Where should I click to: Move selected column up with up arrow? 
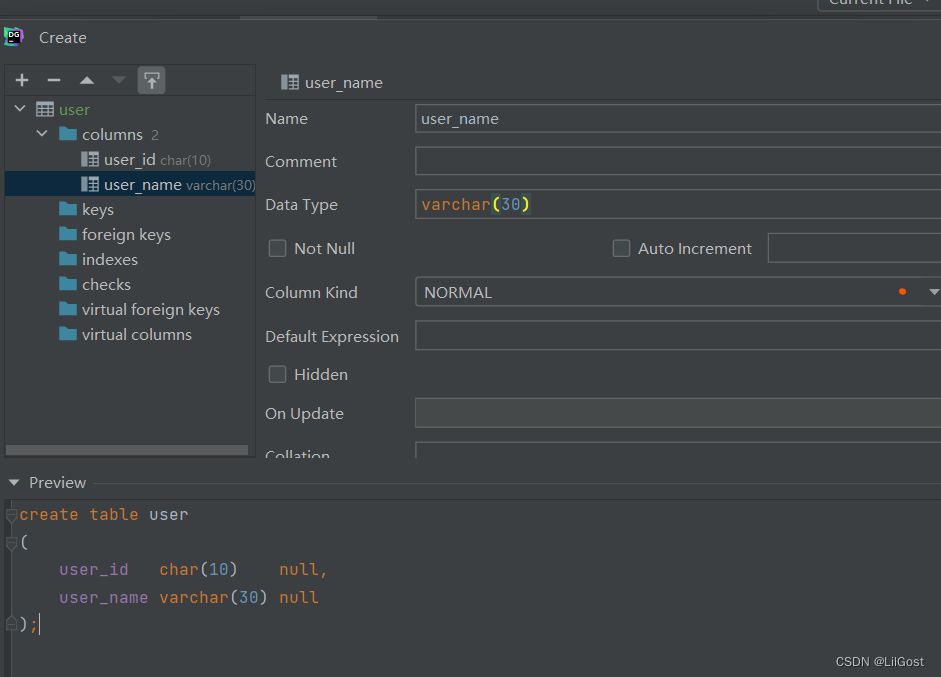click(87, 80)
